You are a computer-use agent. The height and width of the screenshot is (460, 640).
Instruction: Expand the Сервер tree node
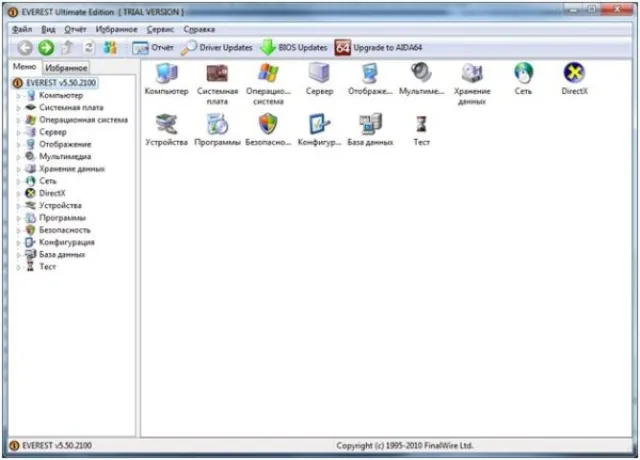click(18, 133)
